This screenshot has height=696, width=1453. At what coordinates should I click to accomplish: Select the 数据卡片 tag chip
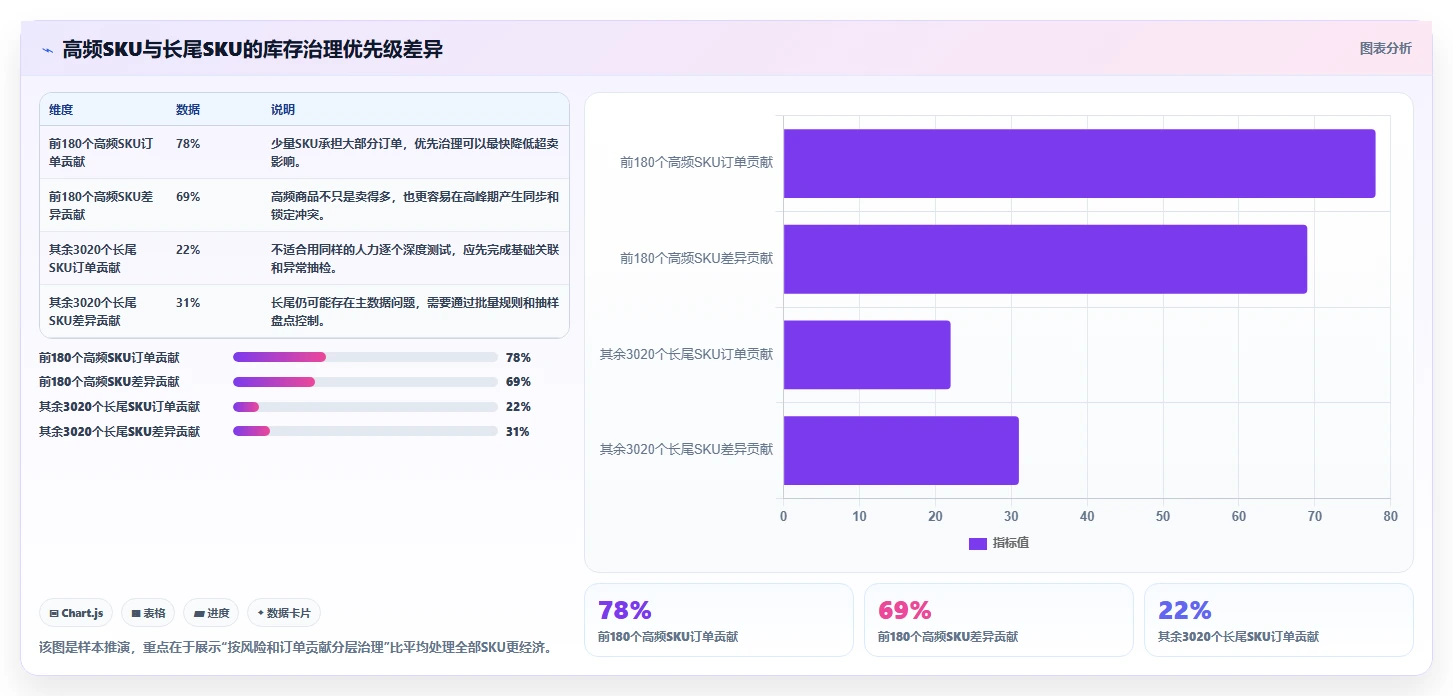pos(284,613)
